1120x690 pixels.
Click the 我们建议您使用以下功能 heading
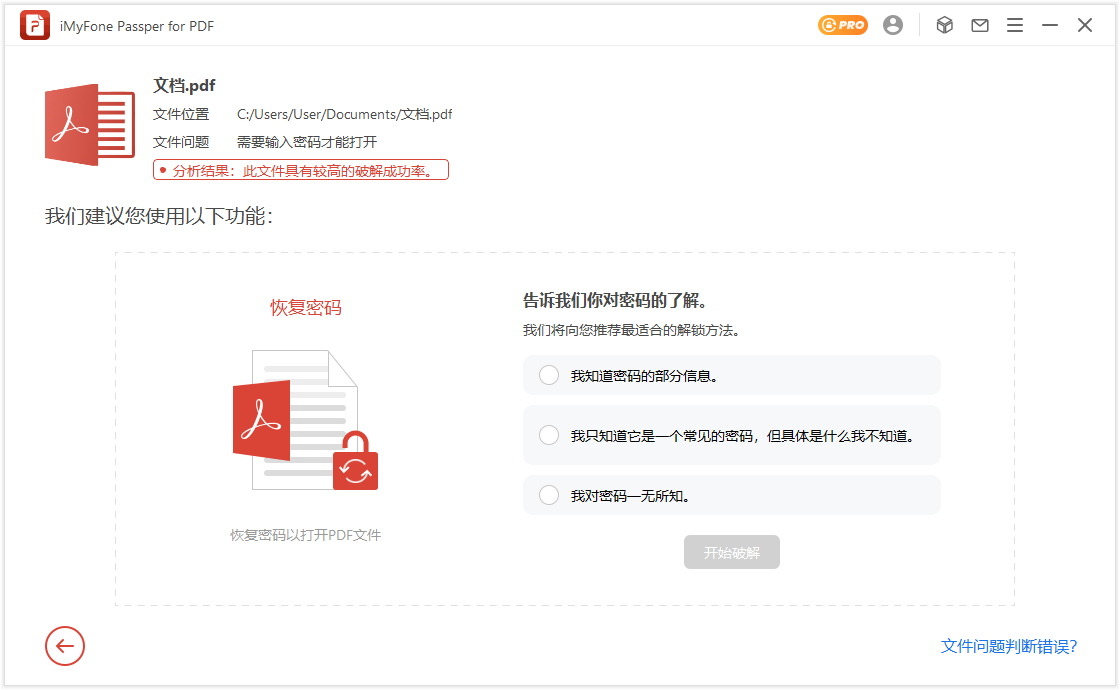(159, 216)
